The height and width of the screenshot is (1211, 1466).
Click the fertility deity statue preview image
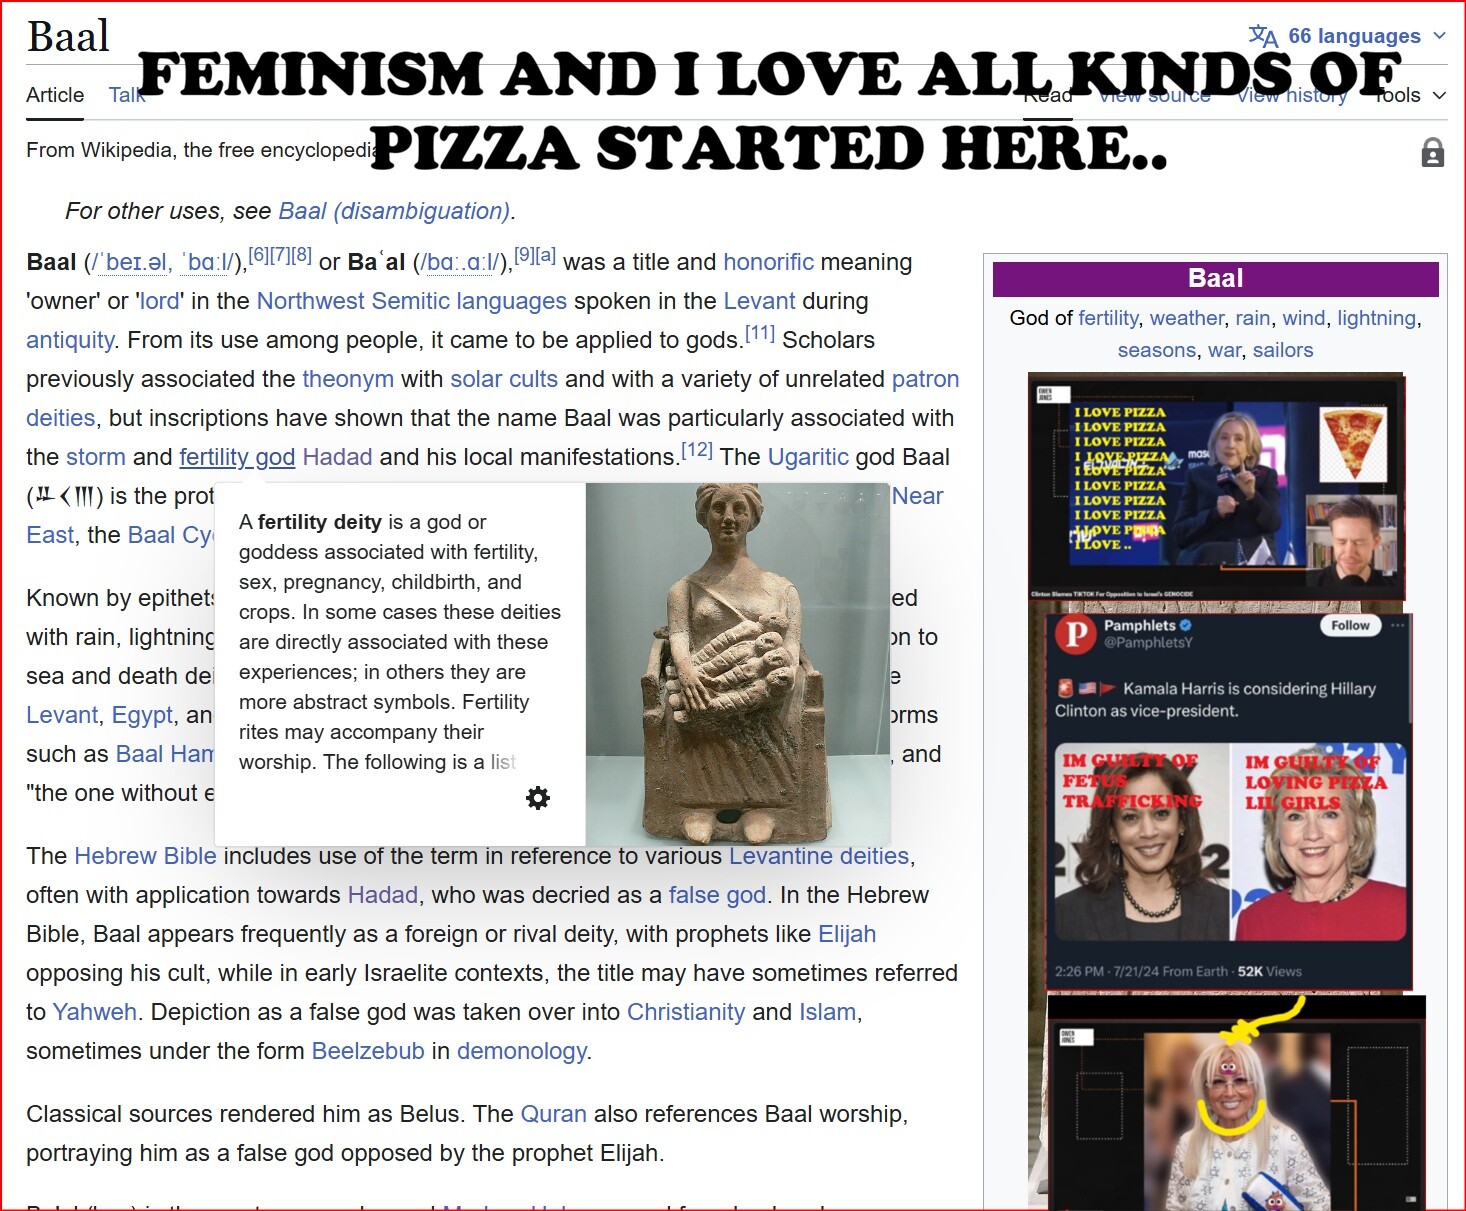tap(737, 664)
